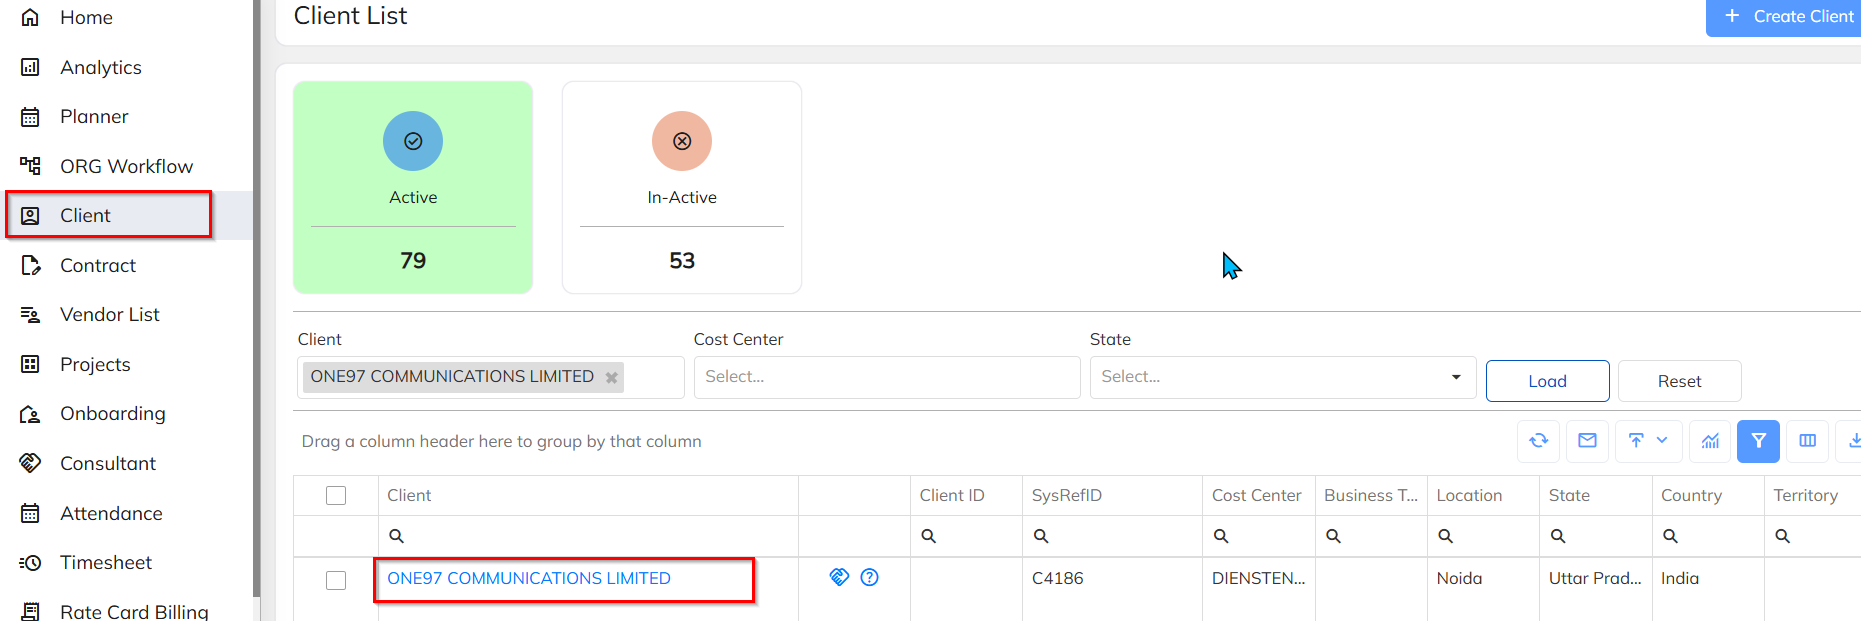This screenshot has width=1861, height=621.
Task: Remove ONE97 COMMUNICATIONS LIMITED filter tag
Action: pyautogui.click(x=611, y=378)
